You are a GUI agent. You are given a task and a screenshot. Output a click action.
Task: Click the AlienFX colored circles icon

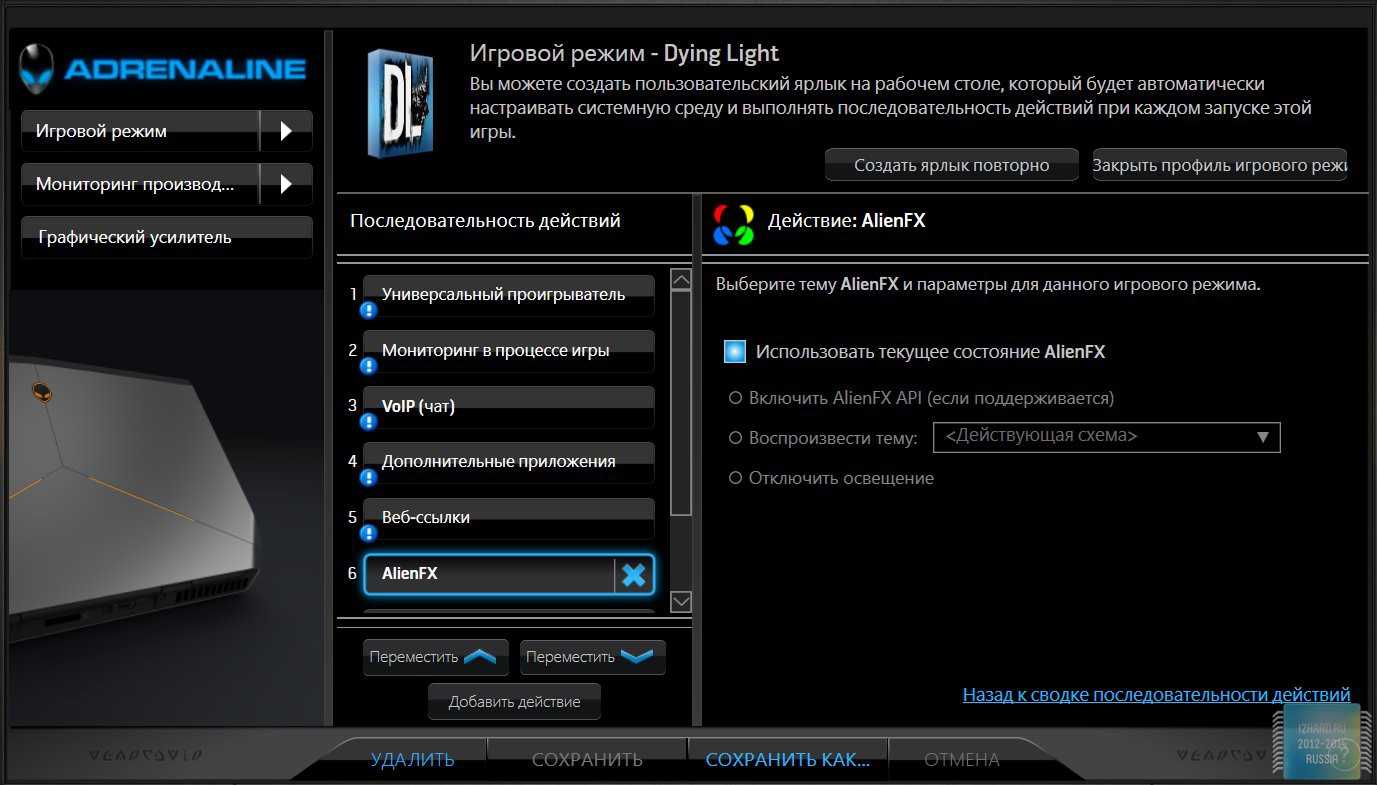733,224
